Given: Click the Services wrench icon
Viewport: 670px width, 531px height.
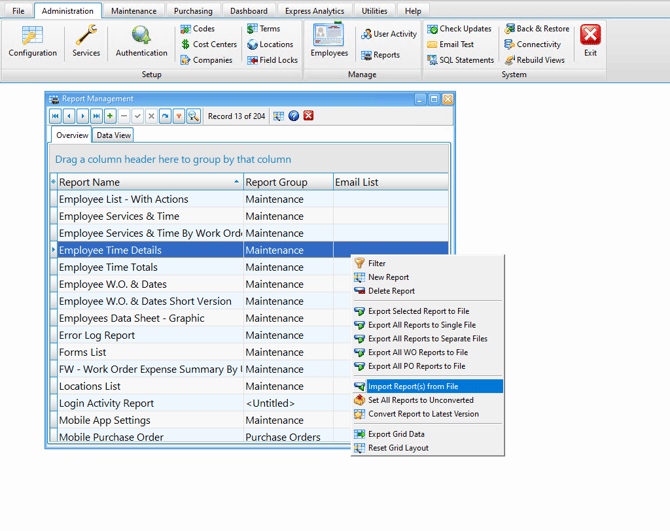Looking at the screenshot, I should coord(86,41).
